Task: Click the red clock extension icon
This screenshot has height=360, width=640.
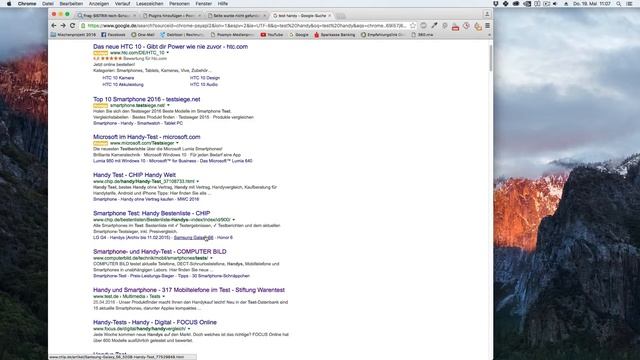Action: click(466, 26)
